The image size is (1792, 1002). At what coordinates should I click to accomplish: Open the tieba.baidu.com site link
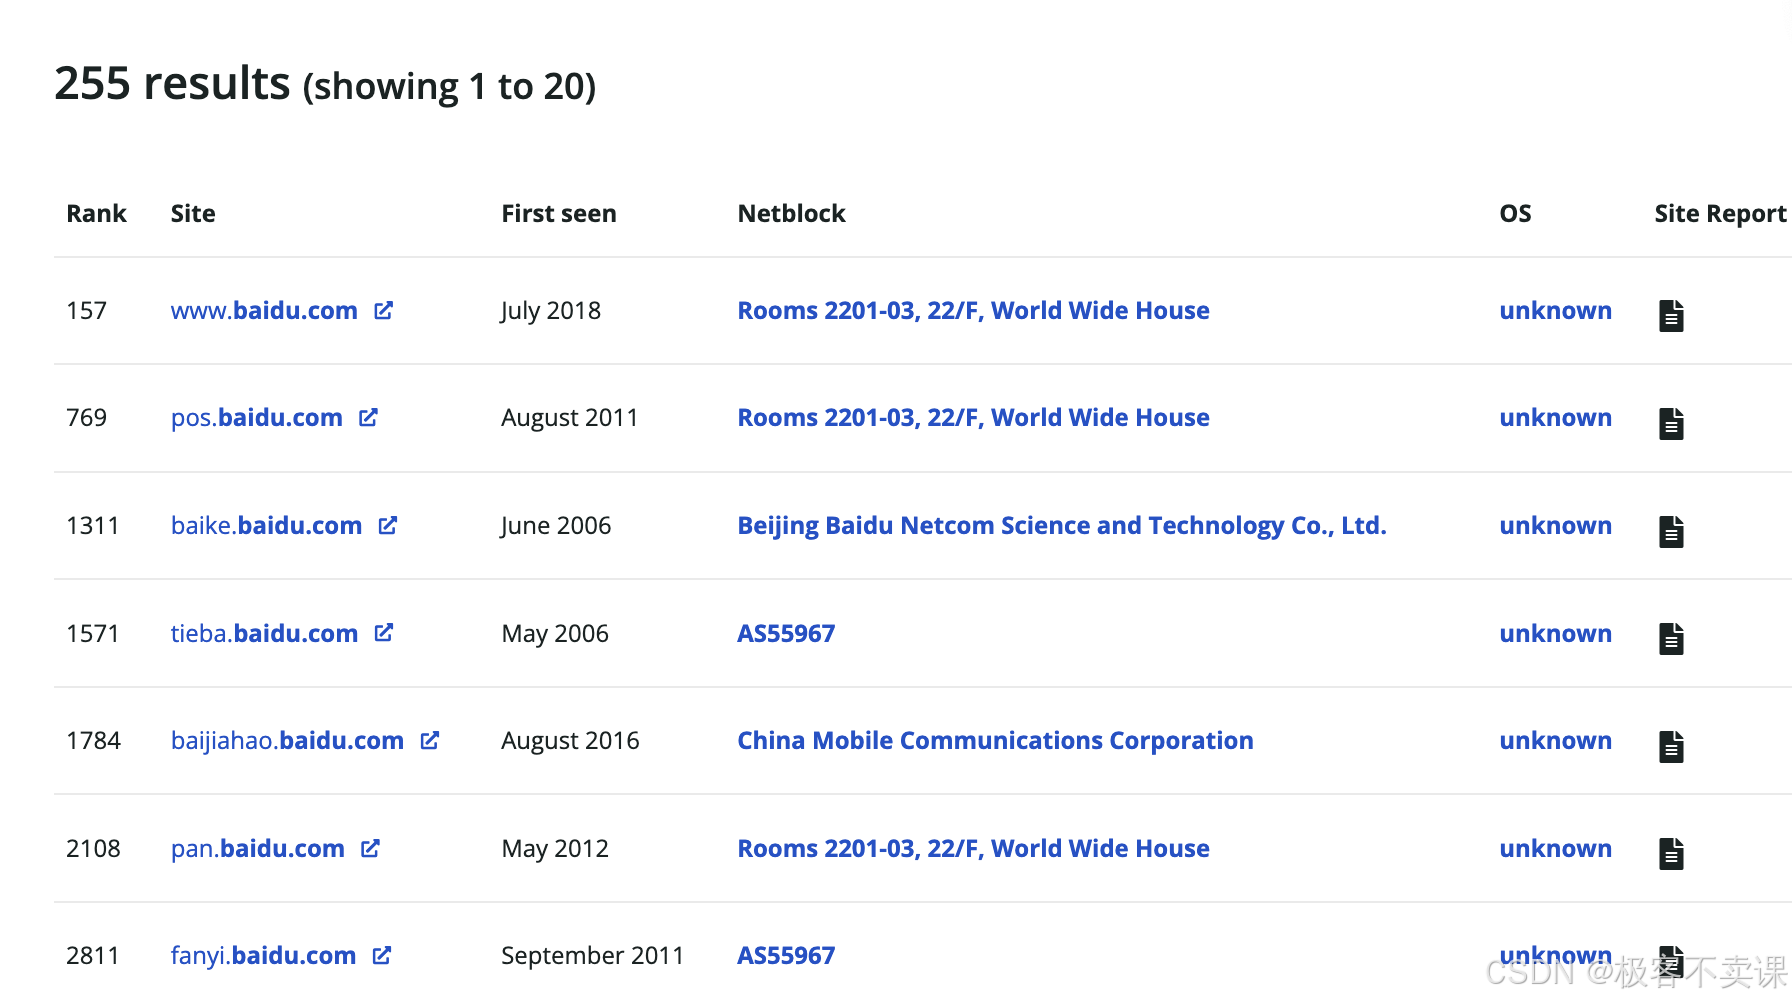click(264, 634)
